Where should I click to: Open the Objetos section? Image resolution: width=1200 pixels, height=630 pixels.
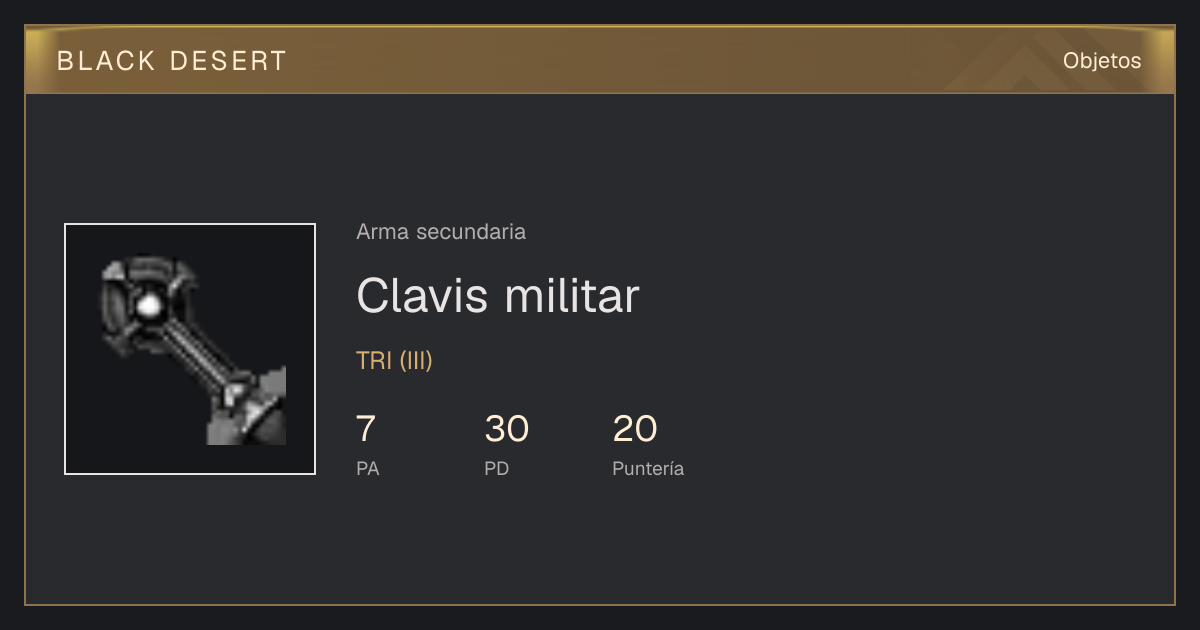[x=1102, y=61]
